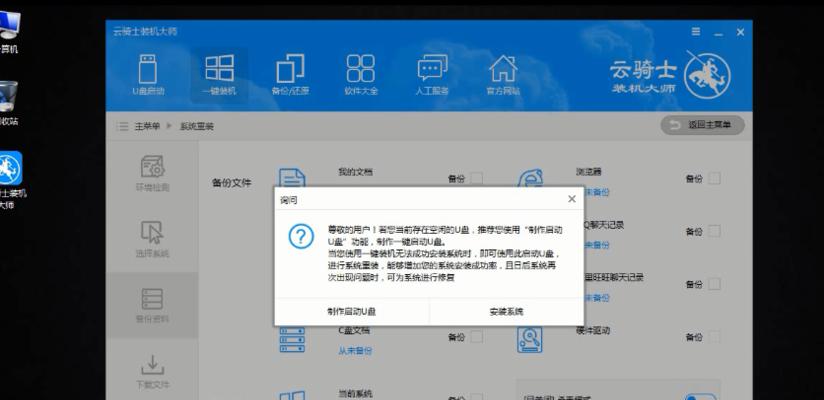Click 主菜单 in the breadcrumb
Viewport: 824px width, 400px height.
point(147,126)
